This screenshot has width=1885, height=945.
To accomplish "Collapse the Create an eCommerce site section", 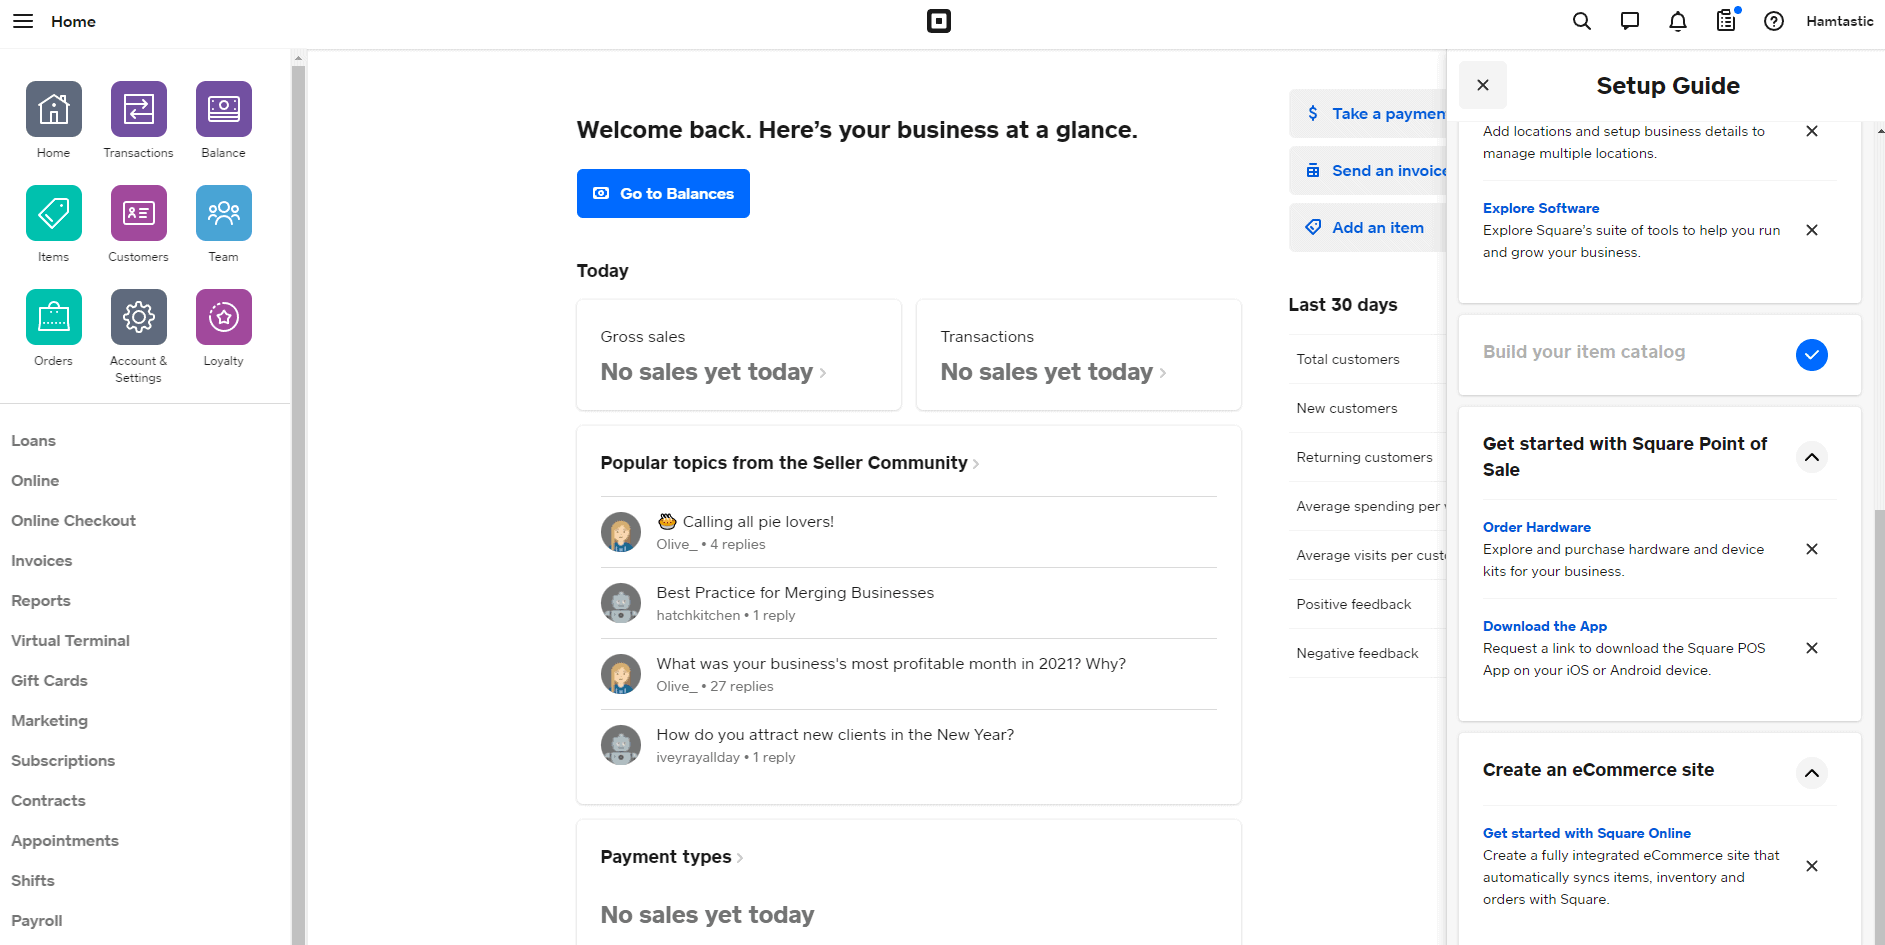I will coord(1811,773).
